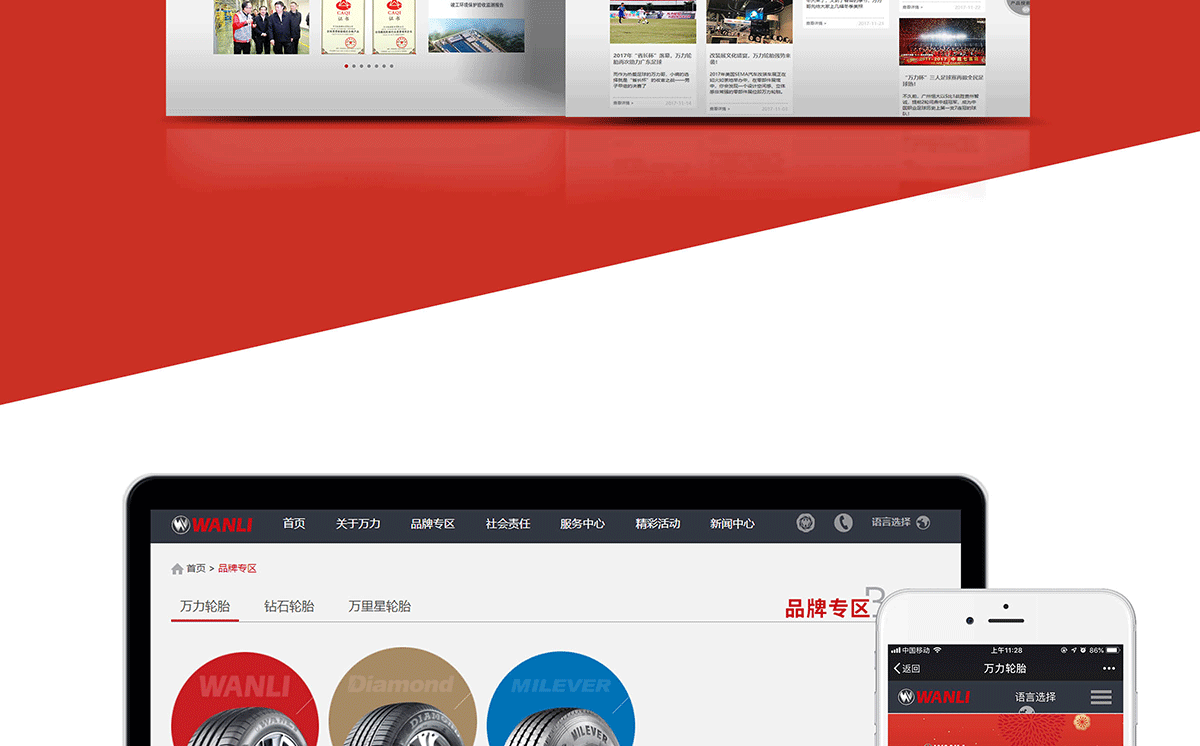Open the 新闻中心 navigation item
The width and height of the screenshot is (1200, 746).
(733, 524)
